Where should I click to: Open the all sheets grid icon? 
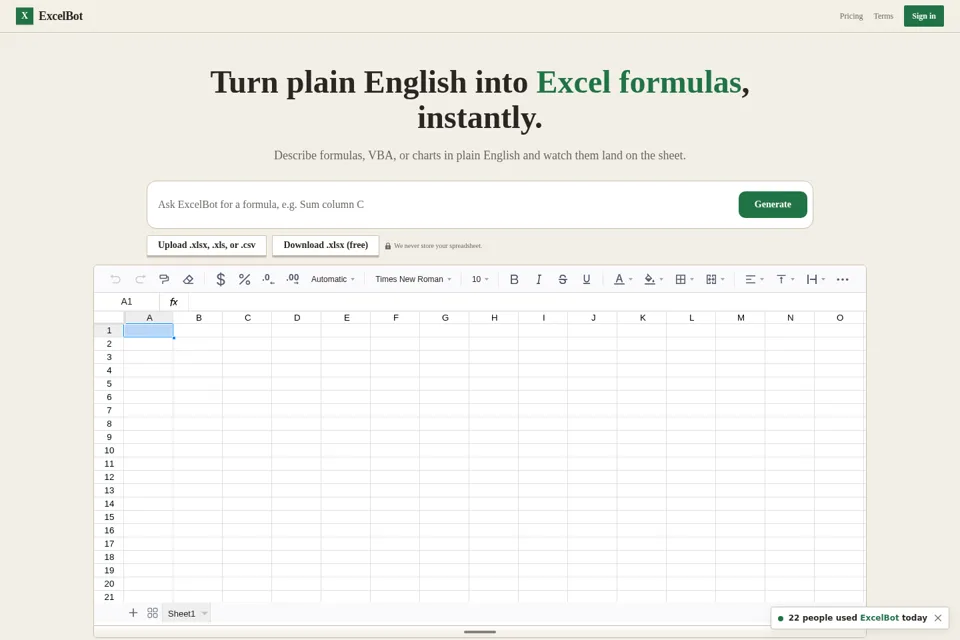pyautogui.click(x=152, y=613)
